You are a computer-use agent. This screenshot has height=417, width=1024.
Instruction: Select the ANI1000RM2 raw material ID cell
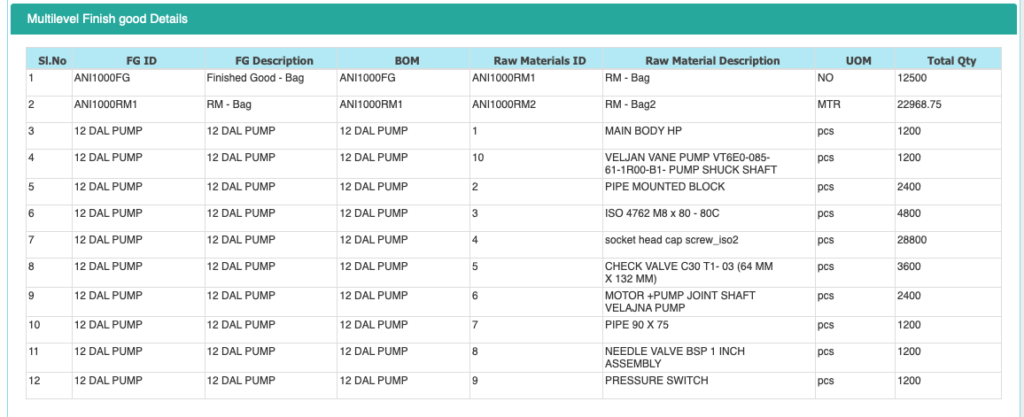(x=503, y=104)
